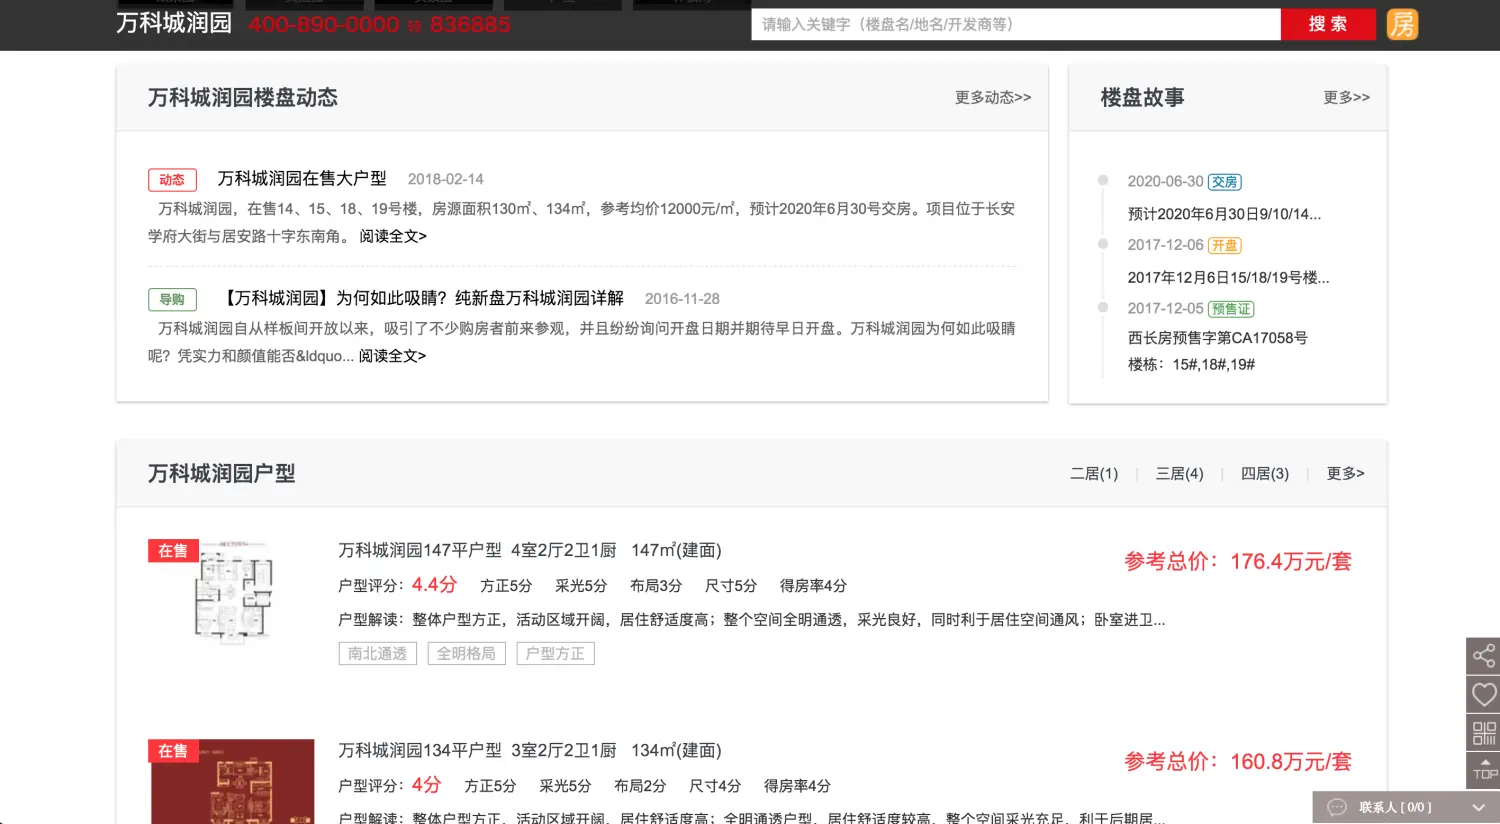Click 西长房预售字第CA17058号 text

1217,338
